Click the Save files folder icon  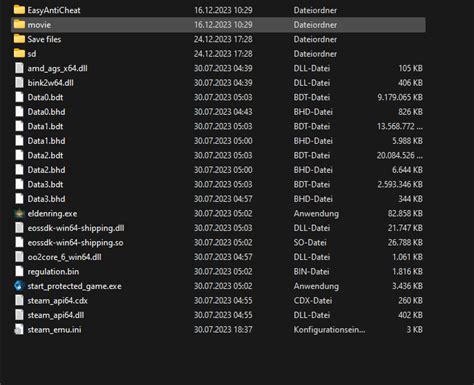pos(19,39)
